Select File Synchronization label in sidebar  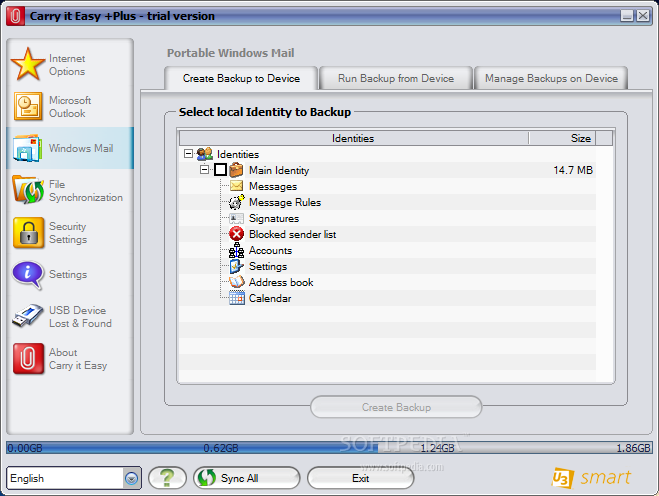86,191
